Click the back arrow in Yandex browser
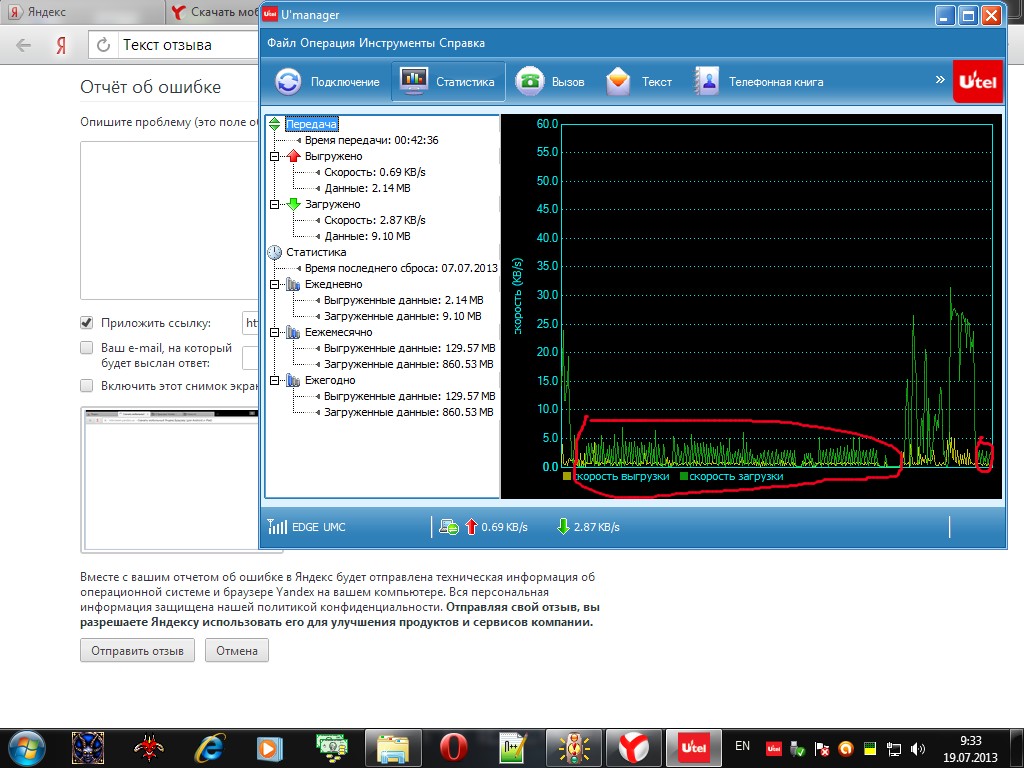 pyautogui.click(x=24, y=45)
